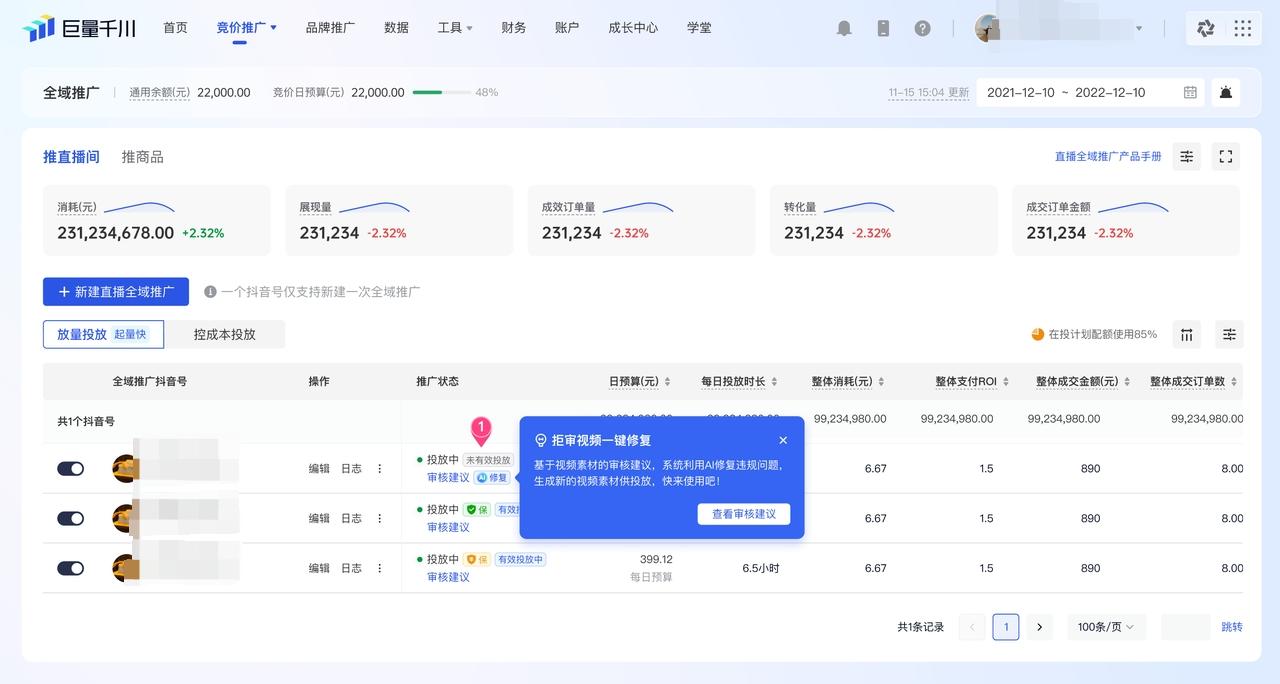Open the 100条/页 page size dropdown
The image size is (1280, 684).
point(1105,627)
